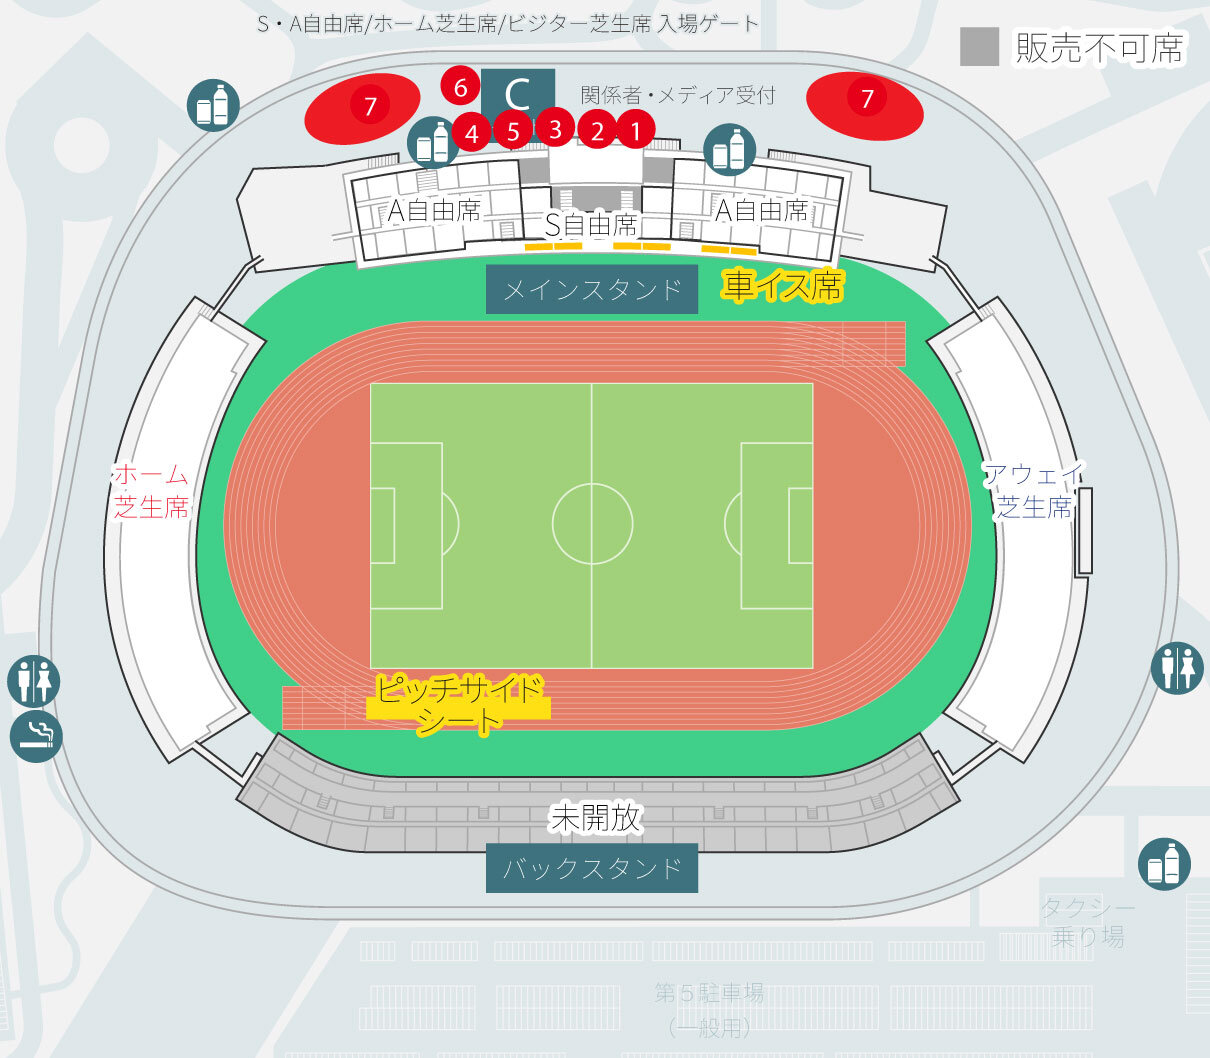
Task: Select the red number 6 marker
Action: [x=460, y=88]
